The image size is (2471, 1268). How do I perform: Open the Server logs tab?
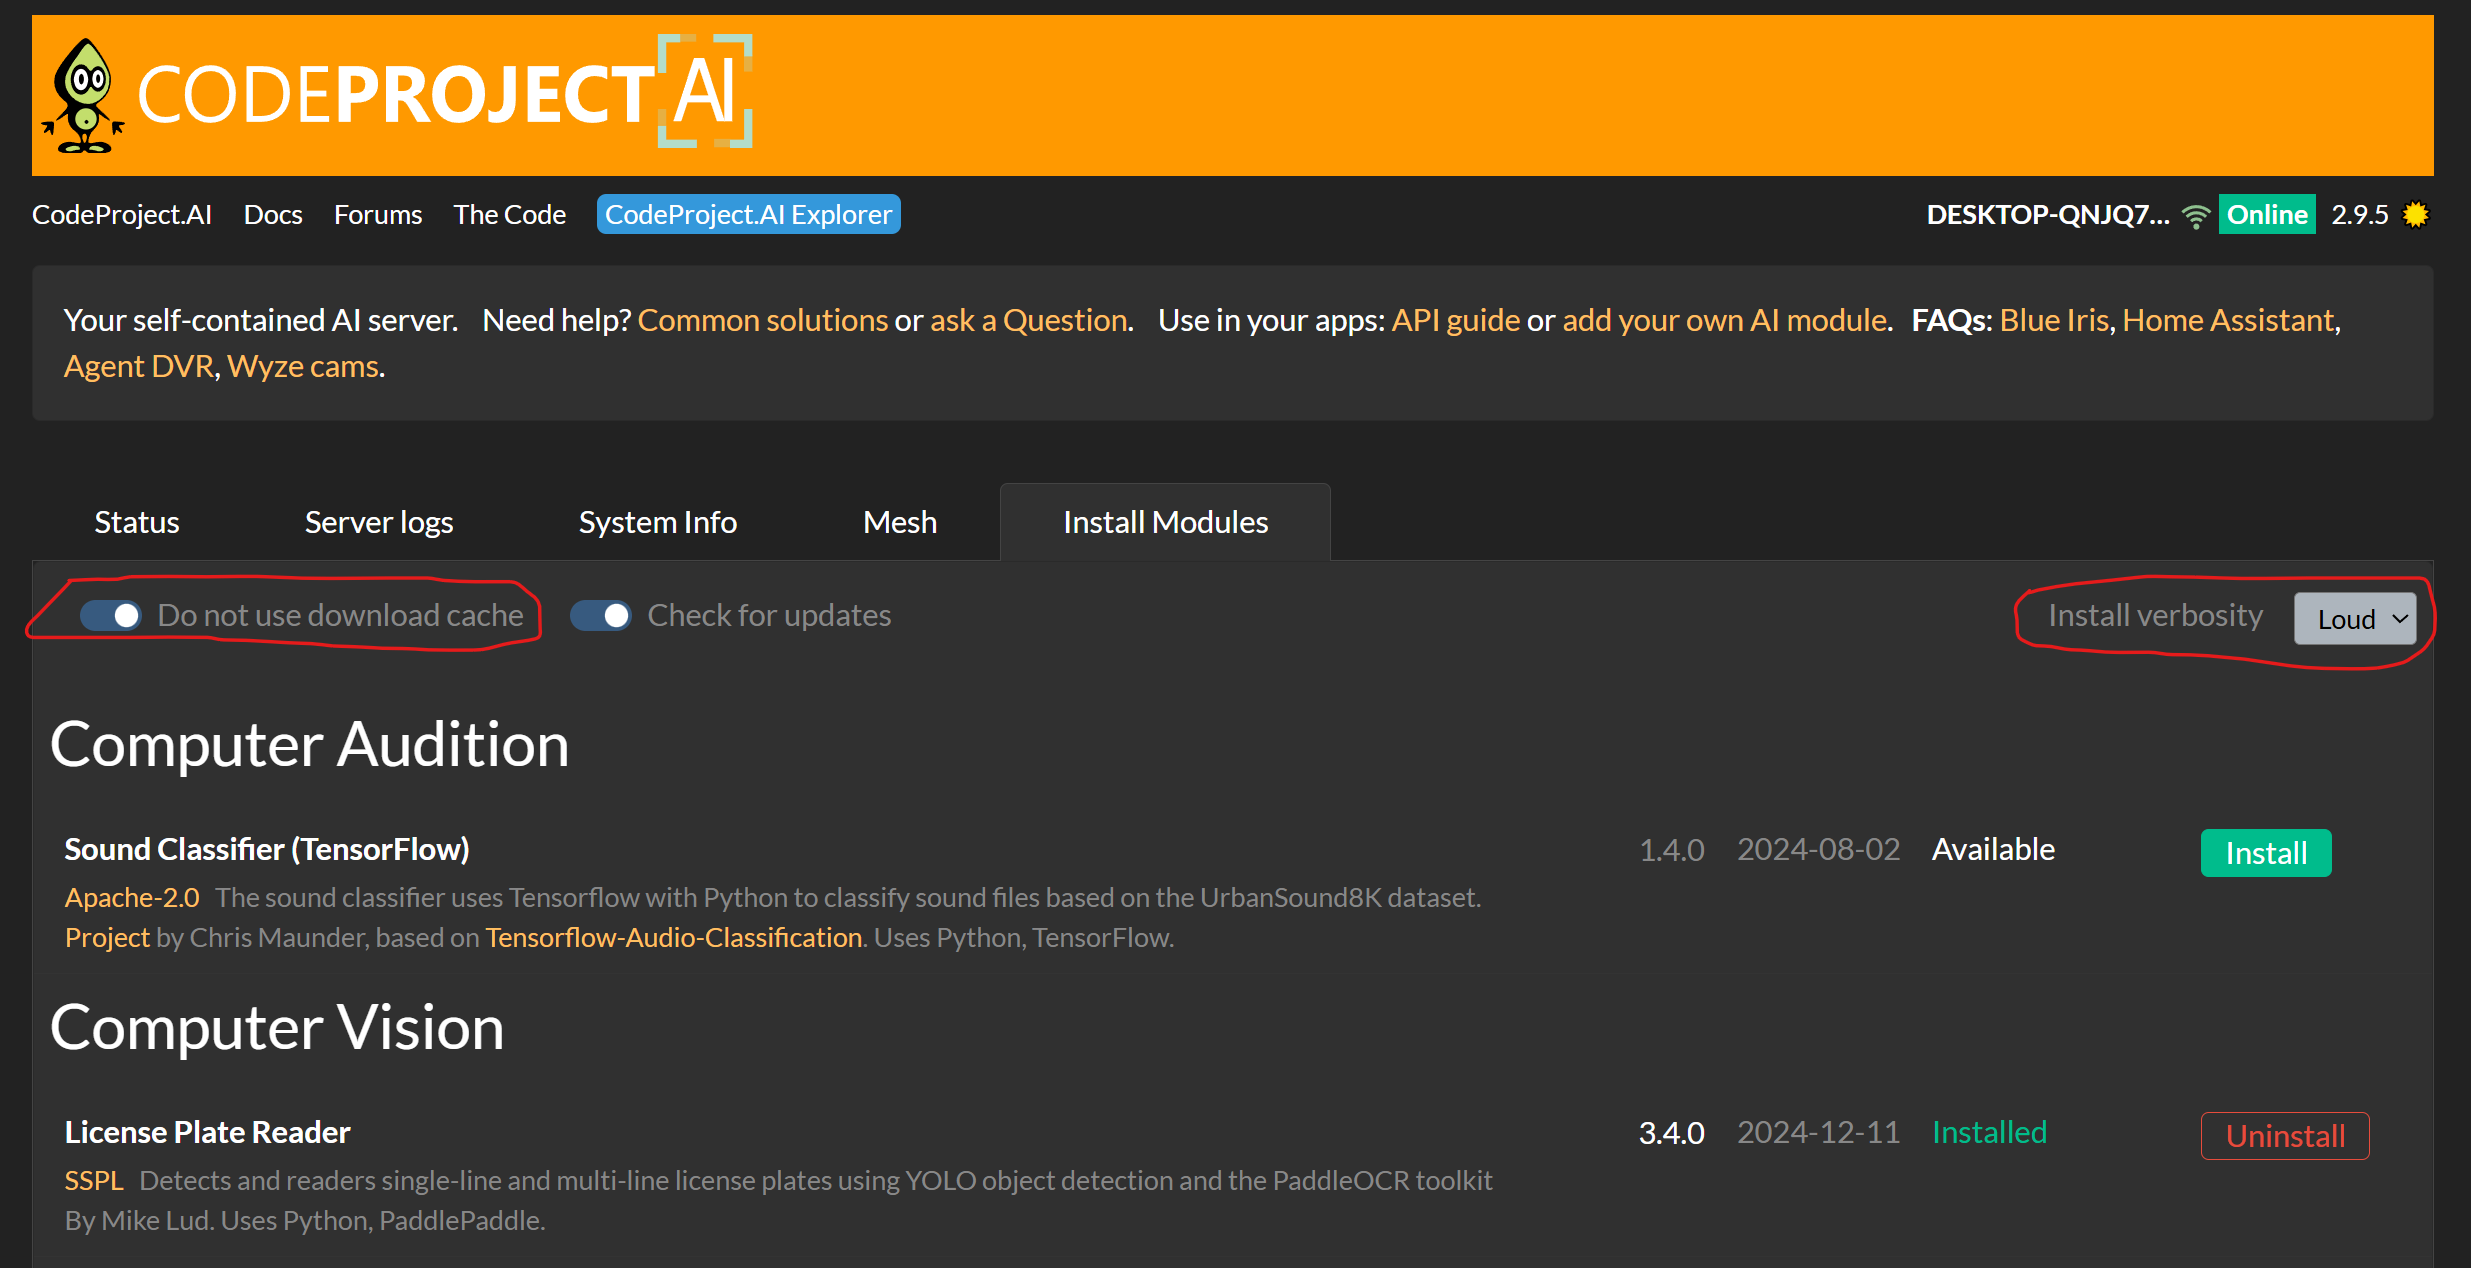coord(379,522)
